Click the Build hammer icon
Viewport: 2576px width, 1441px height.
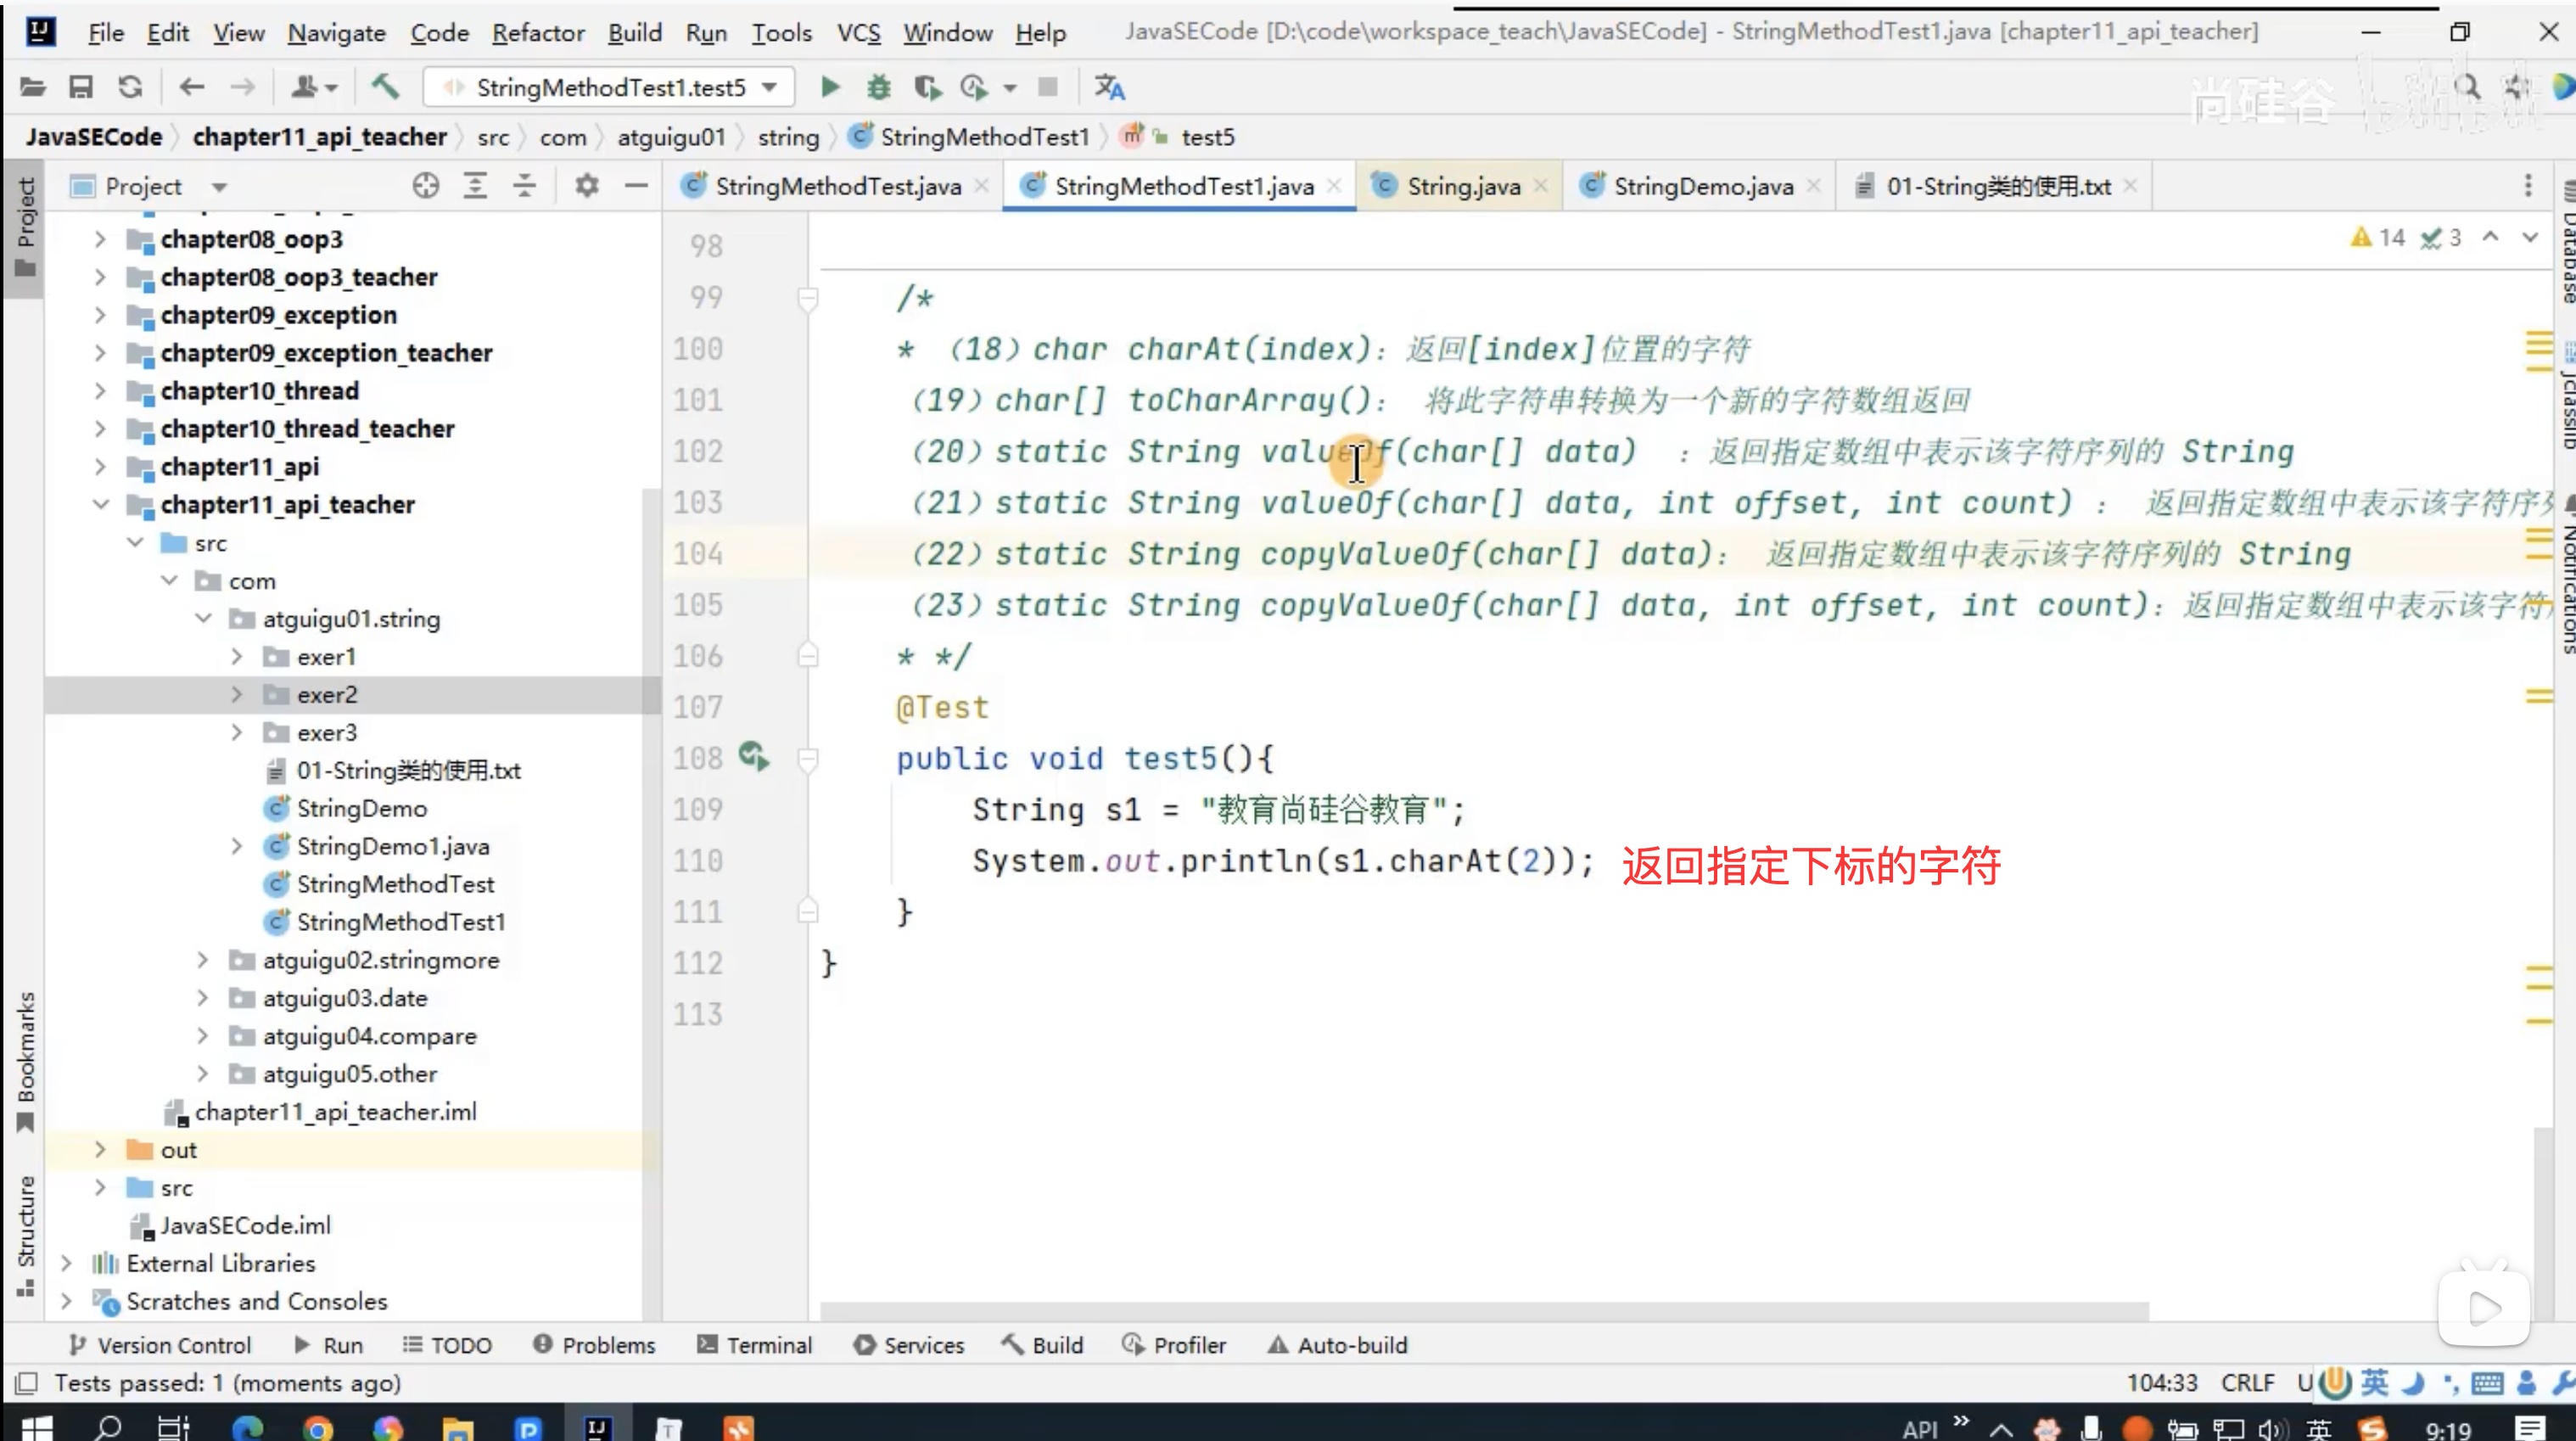tap(385, 88)
